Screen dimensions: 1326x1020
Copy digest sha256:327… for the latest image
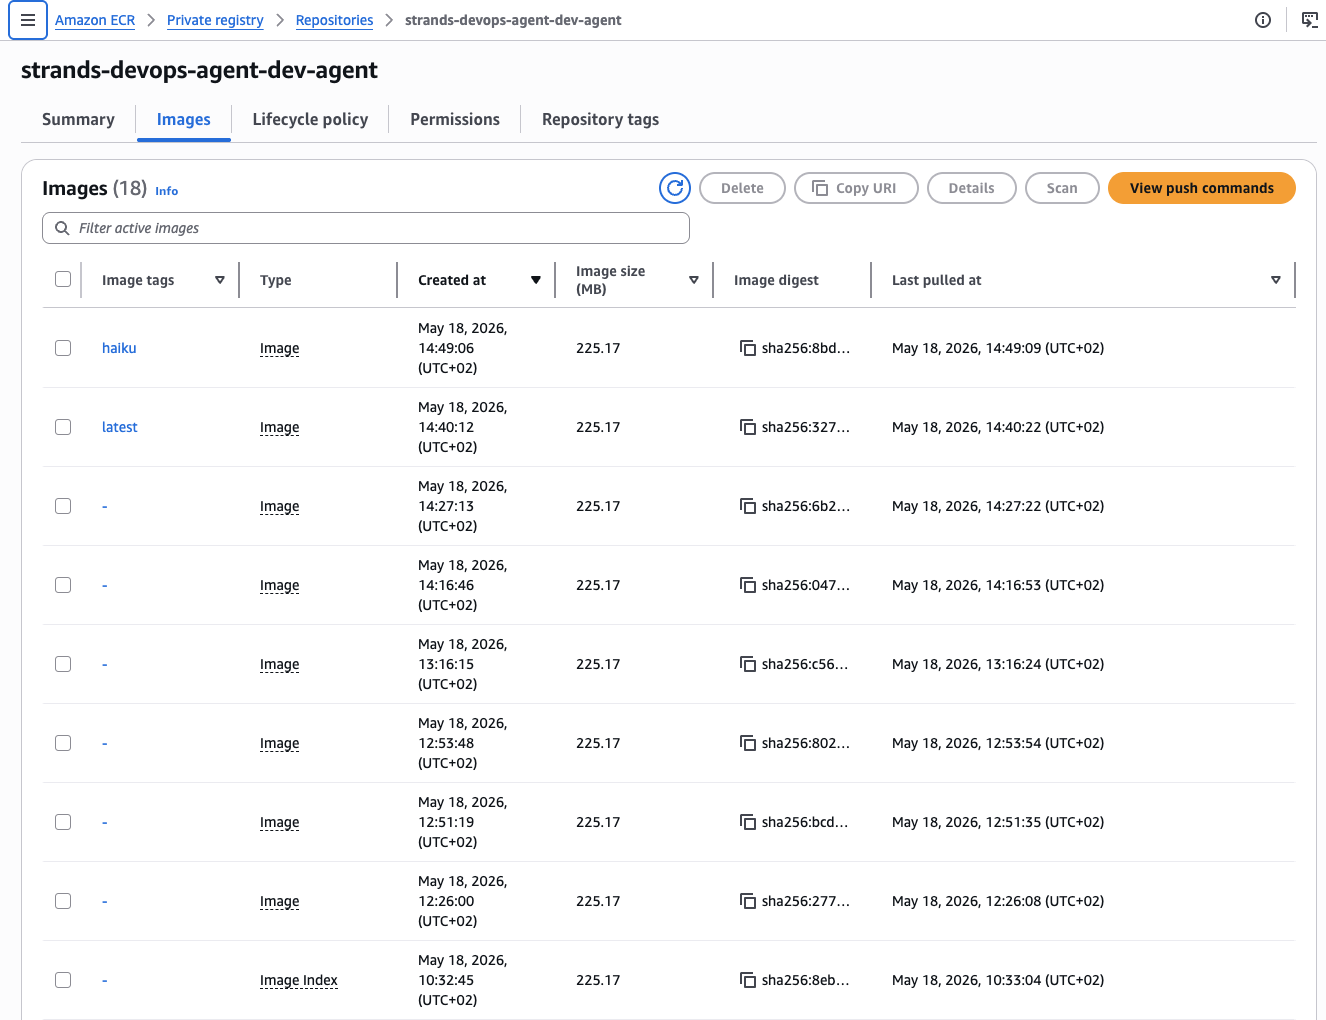(747, 427)
